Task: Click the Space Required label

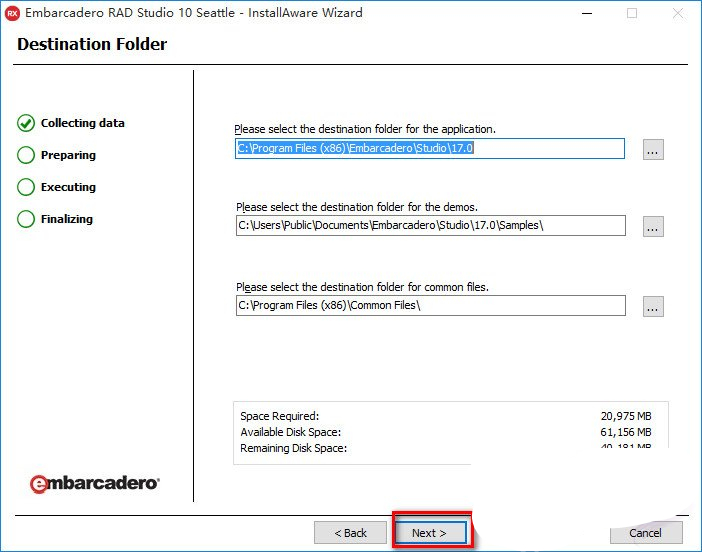Action: [280, 416]
